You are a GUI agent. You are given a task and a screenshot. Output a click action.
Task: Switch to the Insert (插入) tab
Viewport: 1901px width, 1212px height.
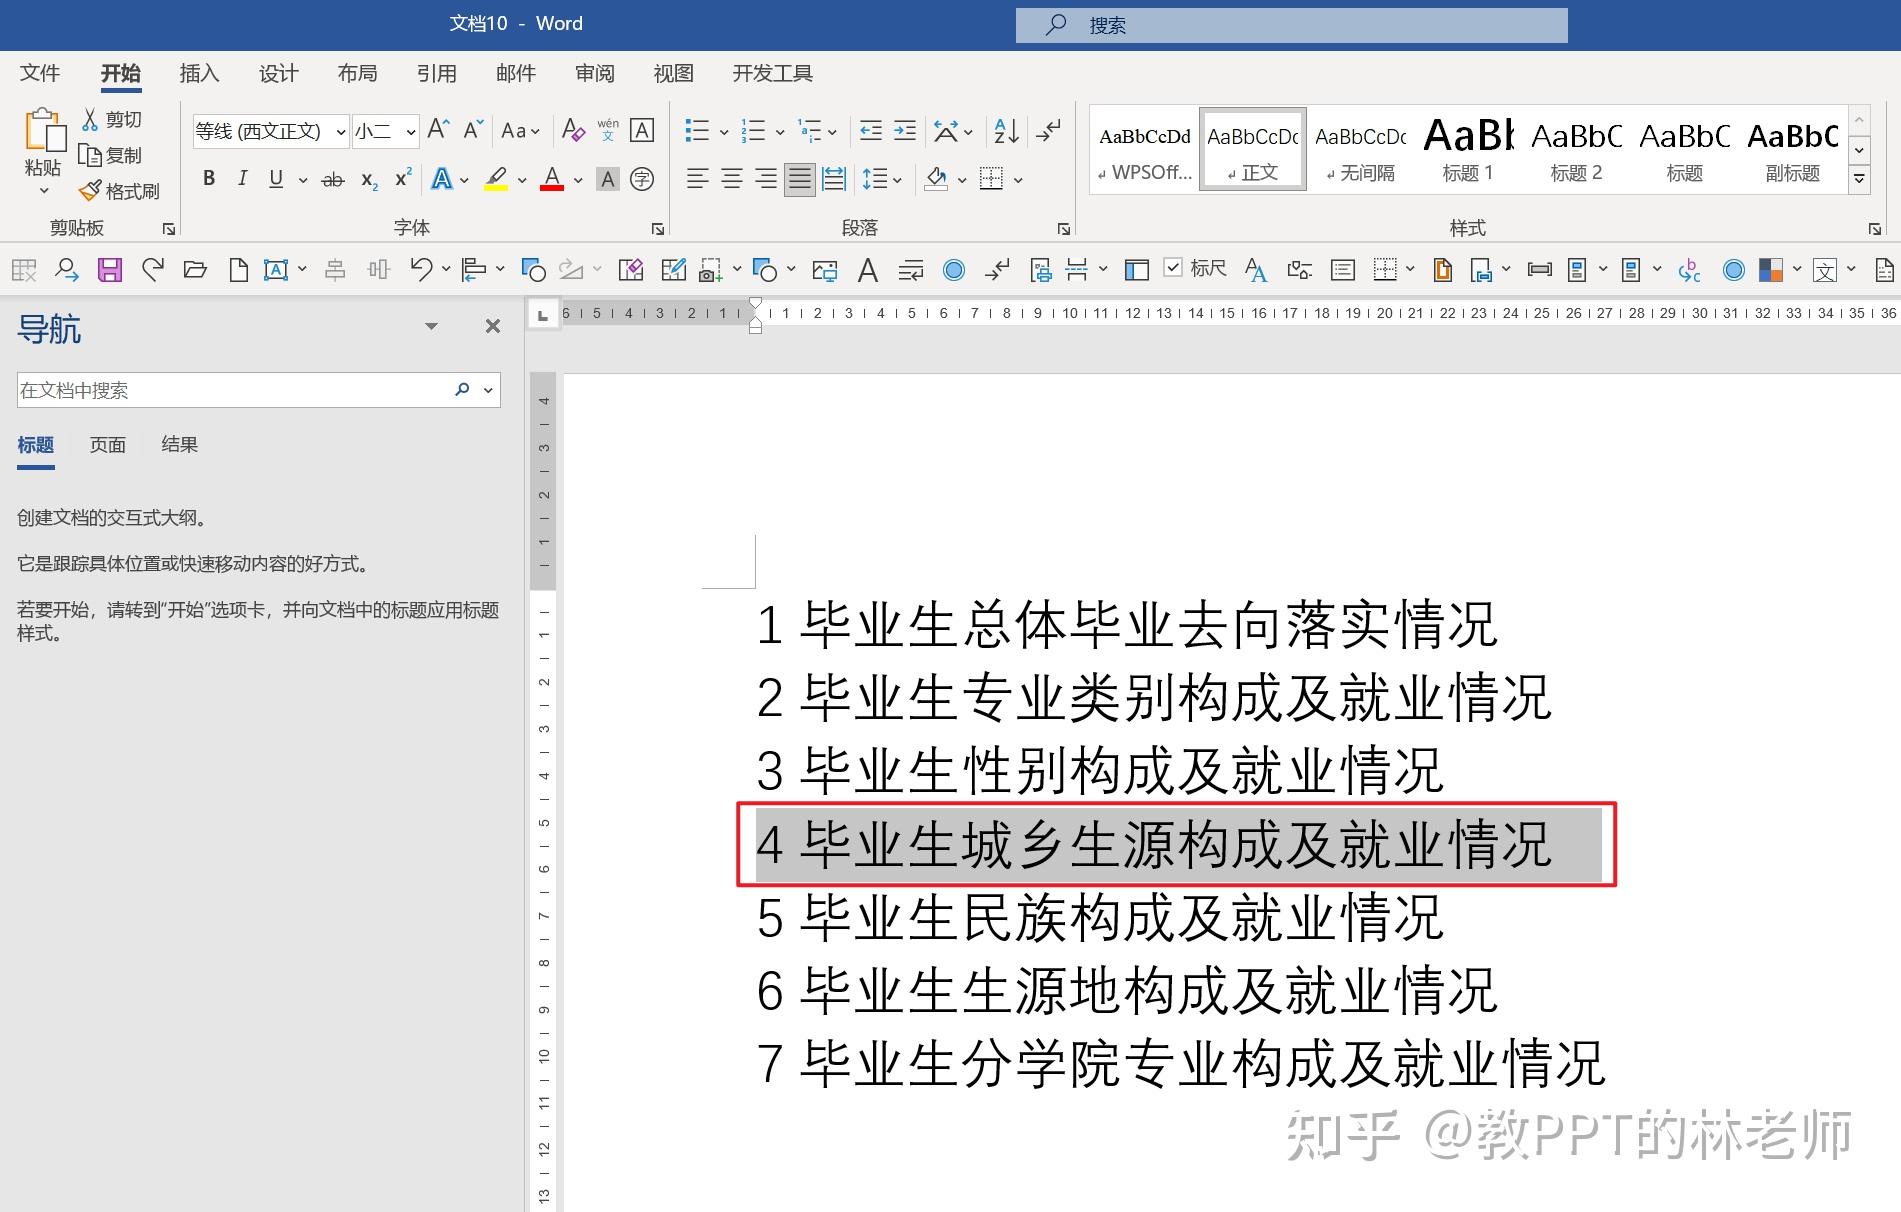click(199, 73)
